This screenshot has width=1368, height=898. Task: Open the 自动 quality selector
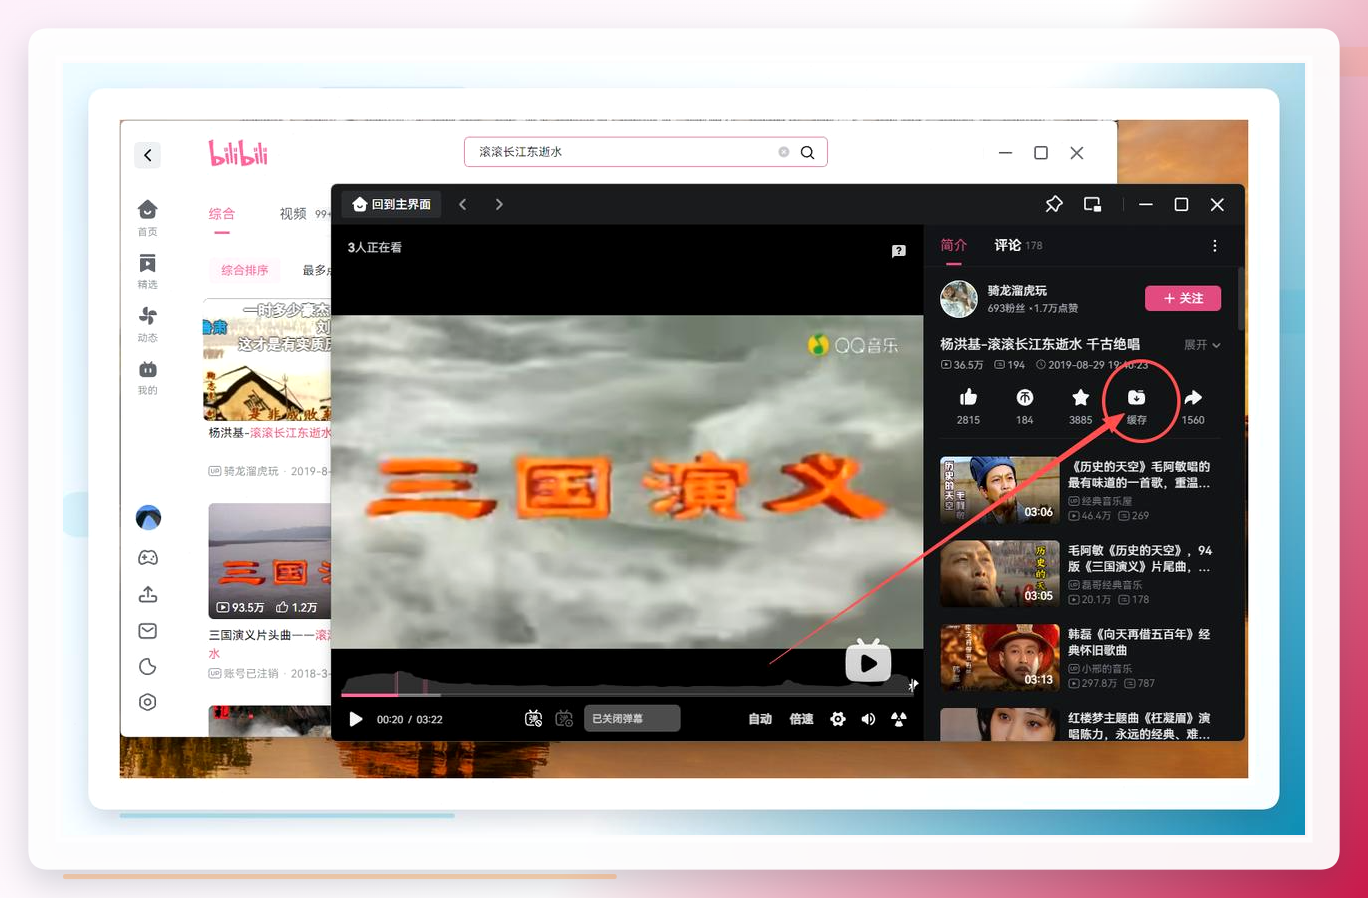click(760, 719)
